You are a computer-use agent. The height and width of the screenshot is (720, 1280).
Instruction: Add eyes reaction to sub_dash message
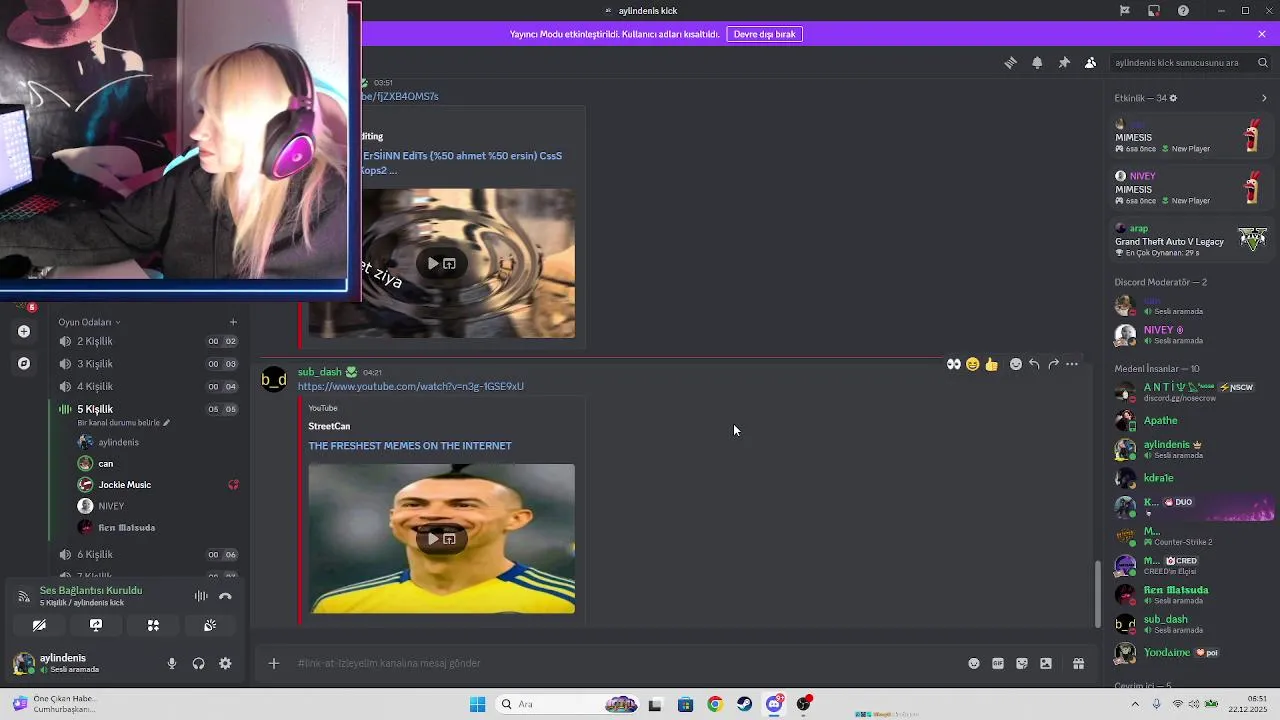(954, 364)
